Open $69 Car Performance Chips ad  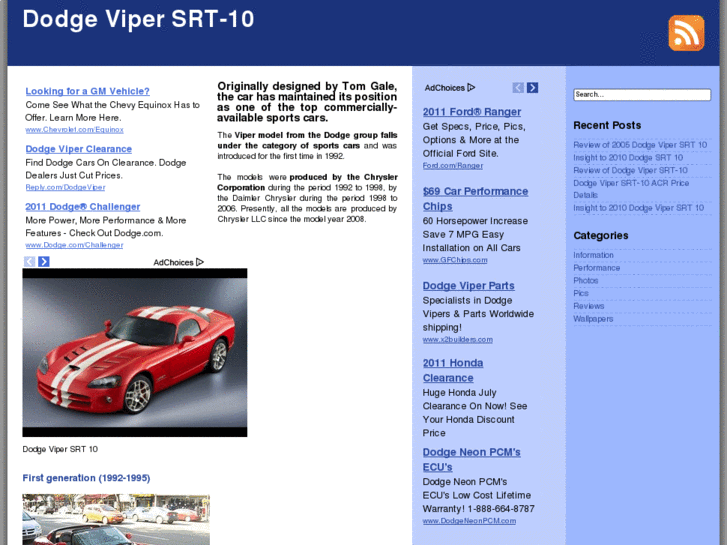coord(475,199)
